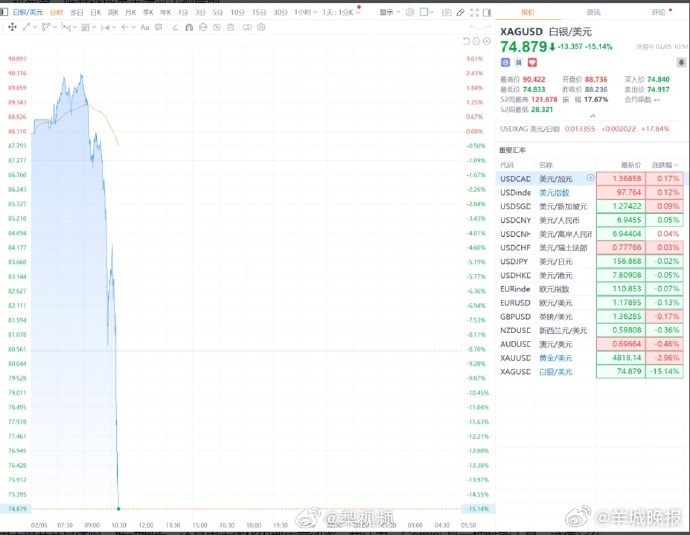
Task: Select the text 'Aa' annotation tool
Action: [x=145, y=27]
